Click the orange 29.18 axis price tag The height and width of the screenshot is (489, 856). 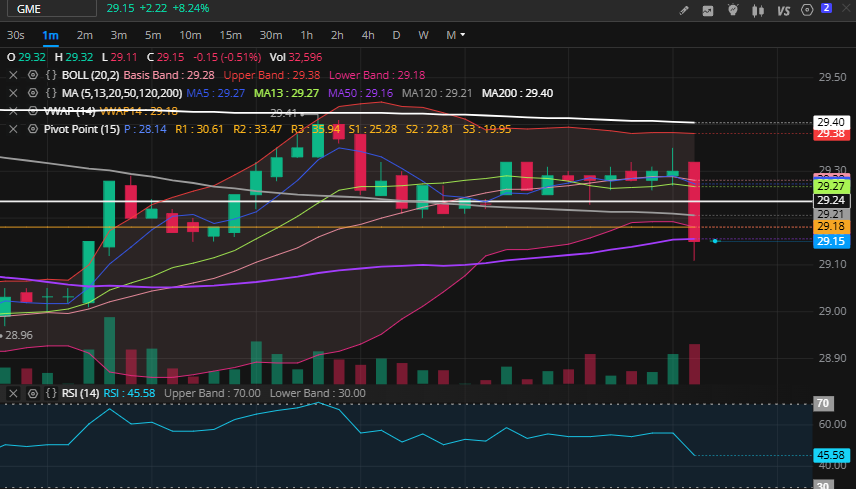pyautogui.click(x=831, y=226)
